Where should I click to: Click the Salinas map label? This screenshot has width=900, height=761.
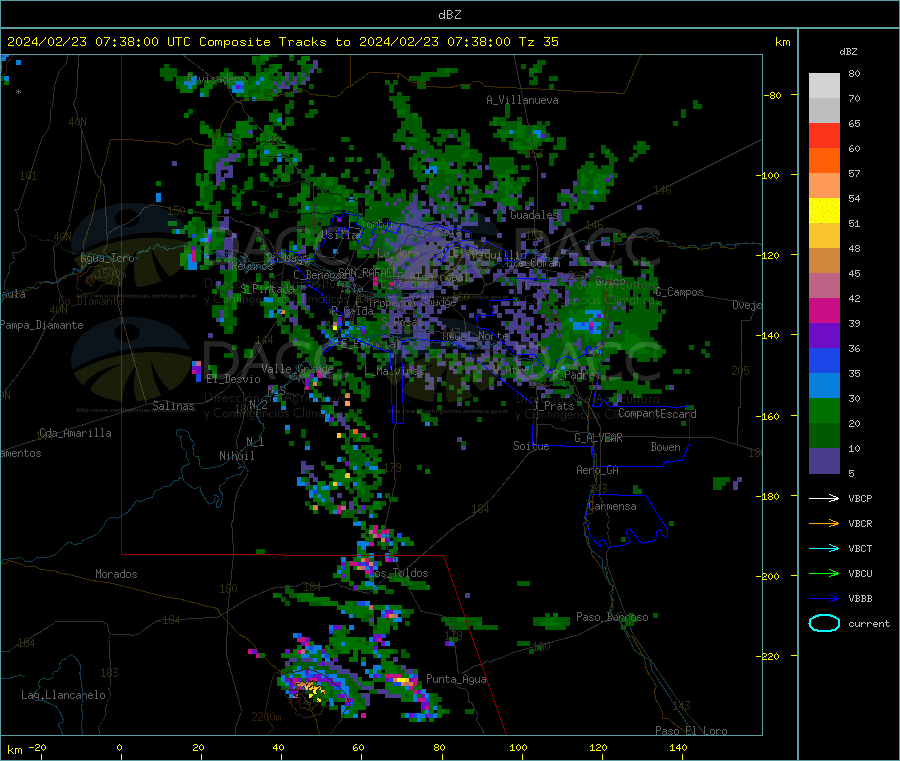click(x=173, y=406)
